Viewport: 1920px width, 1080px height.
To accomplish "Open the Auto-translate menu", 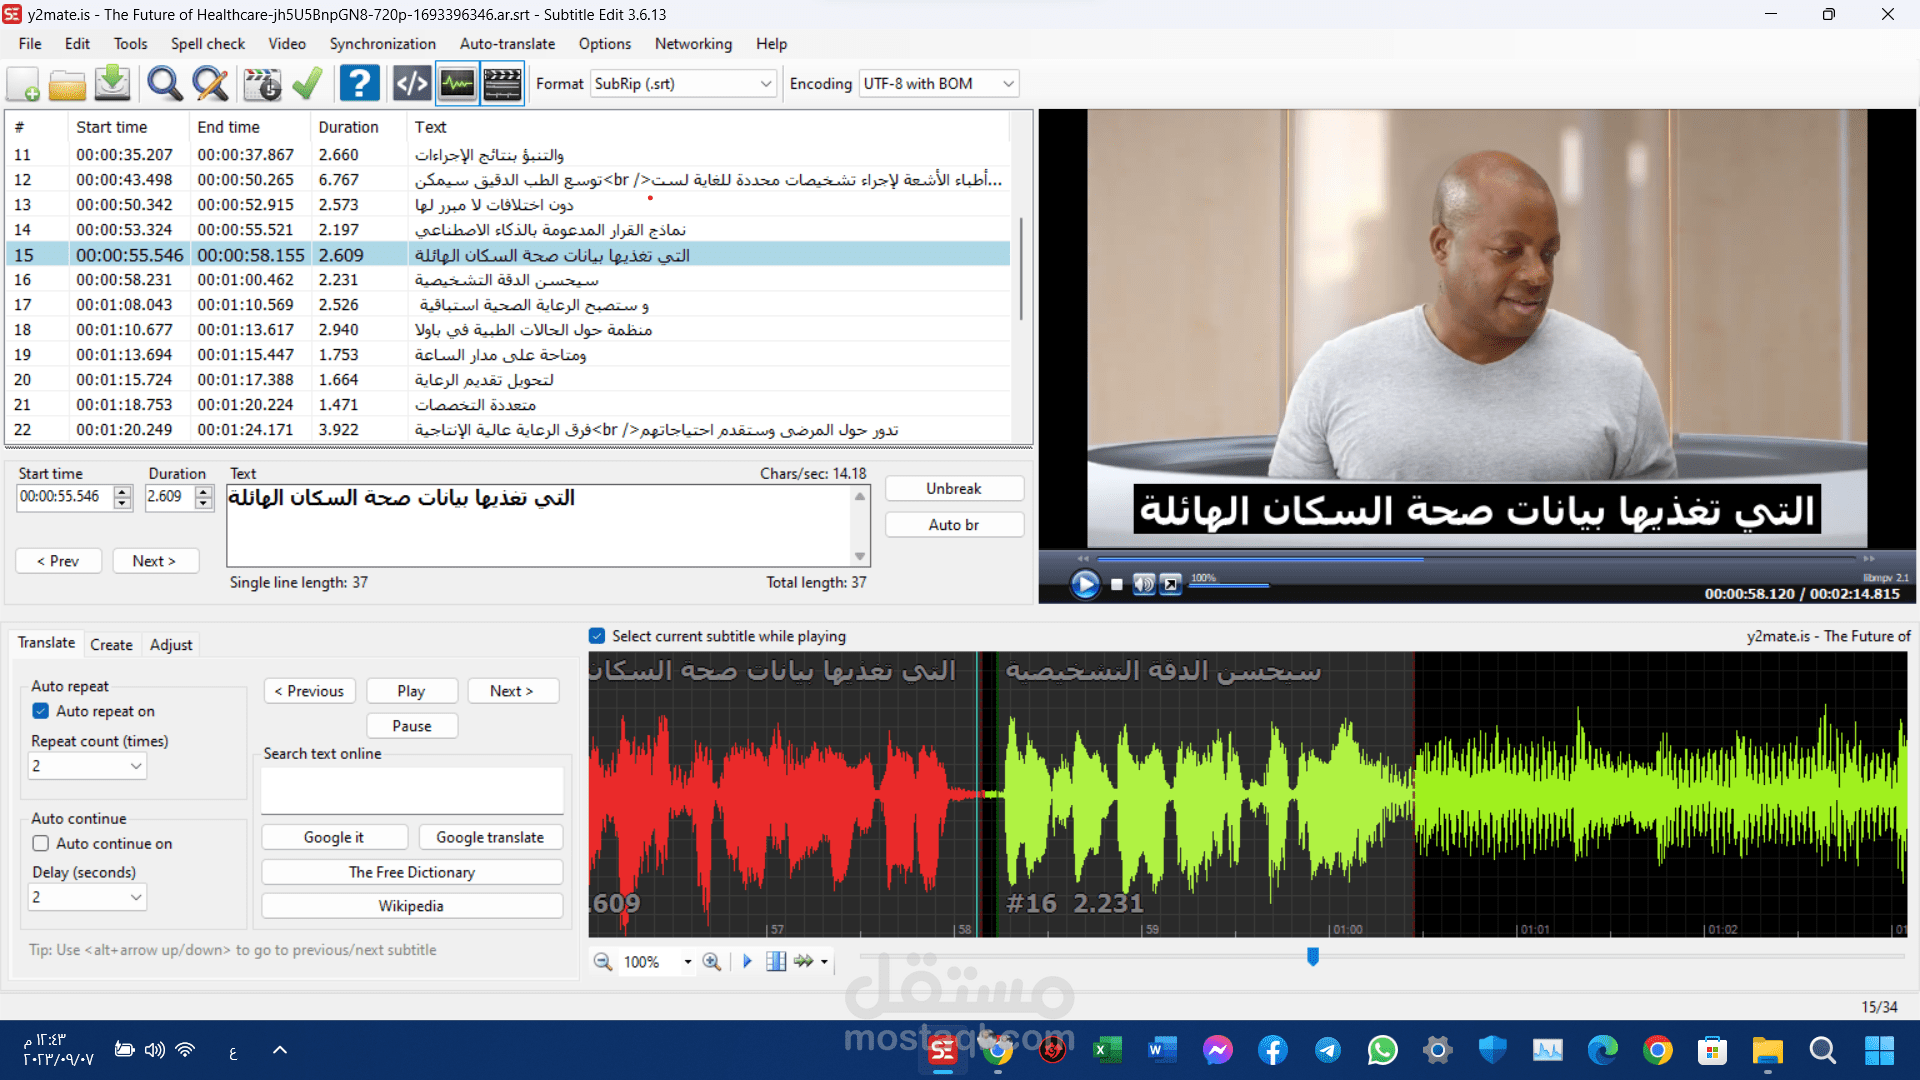I will click(507, 44).
